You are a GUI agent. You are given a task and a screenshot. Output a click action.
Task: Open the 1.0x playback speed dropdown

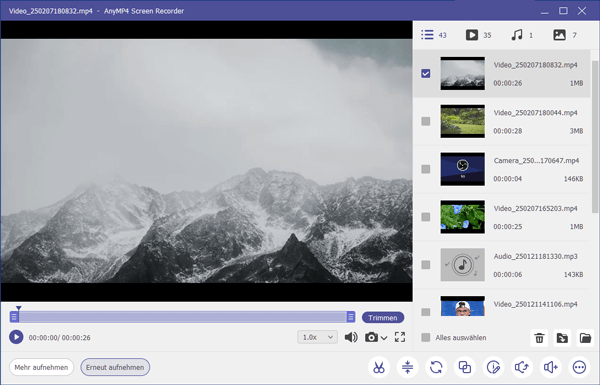(317, 337)
